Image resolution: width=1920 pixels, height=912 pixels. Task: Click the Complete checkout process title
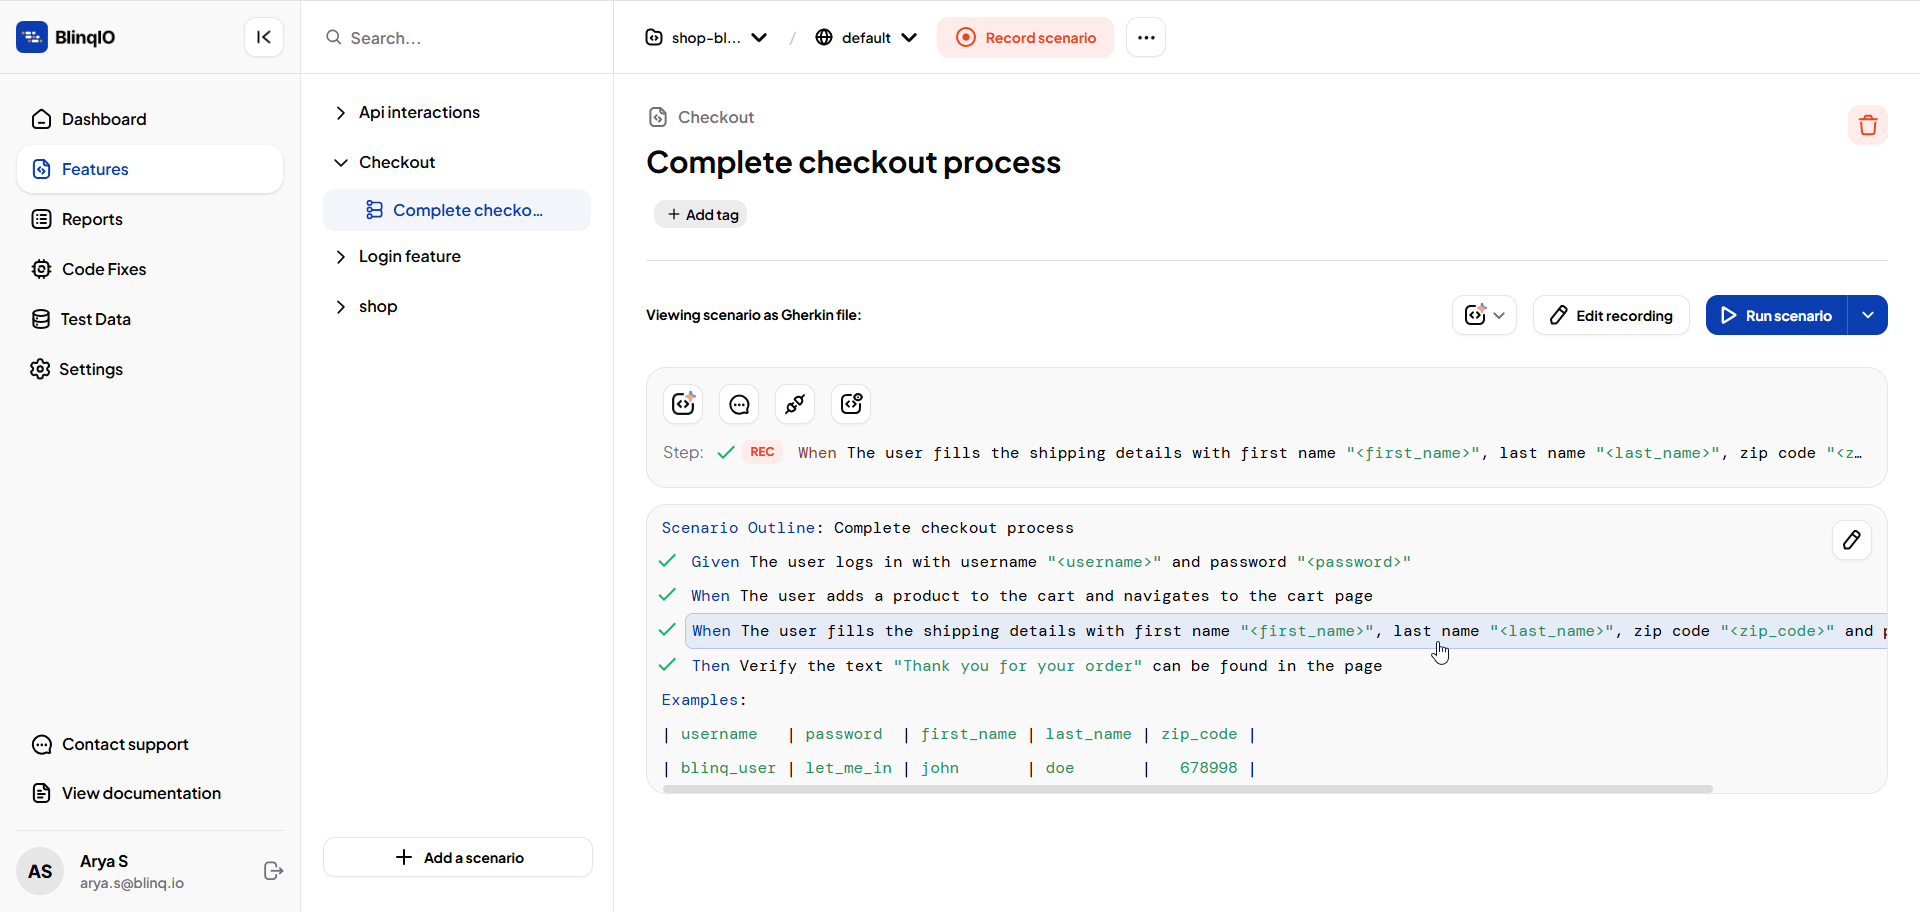853,162
